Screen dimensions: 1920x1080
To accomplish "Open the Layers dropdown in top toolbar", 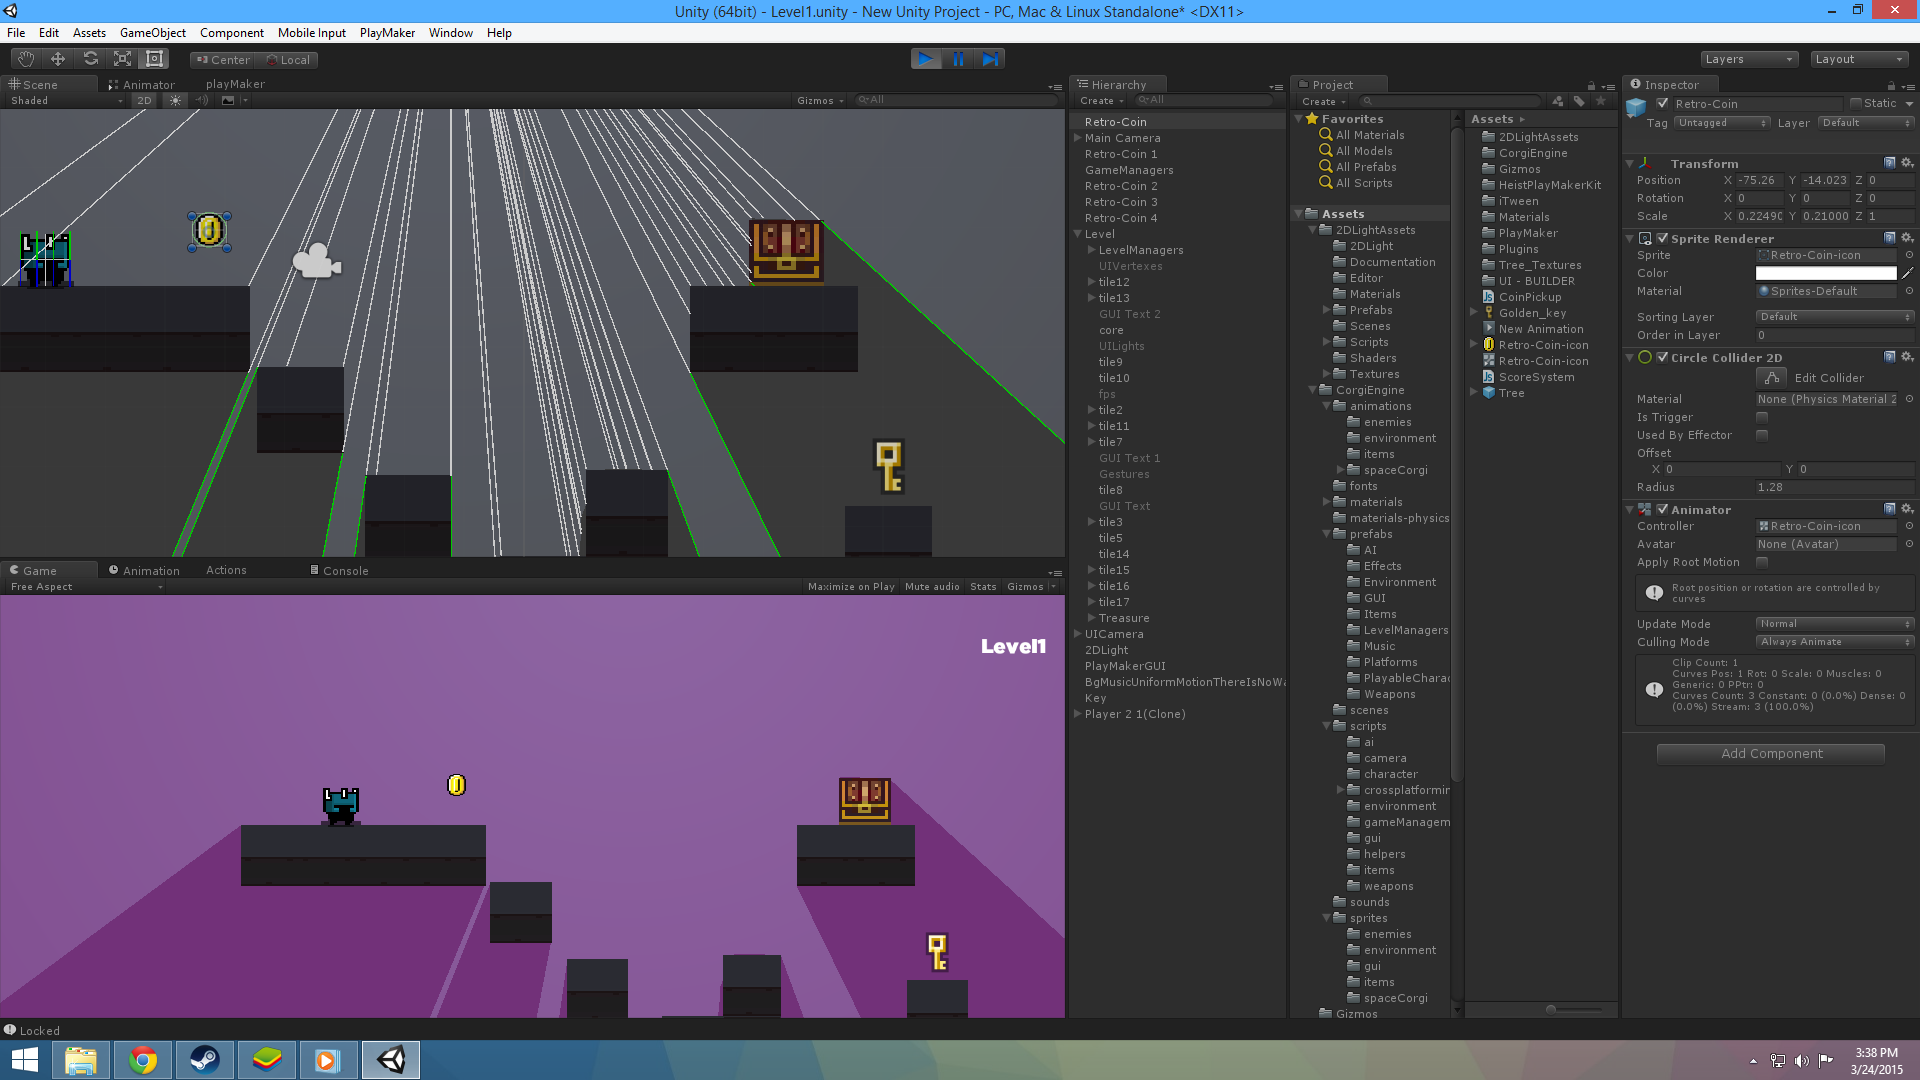I will [1749, 59].
